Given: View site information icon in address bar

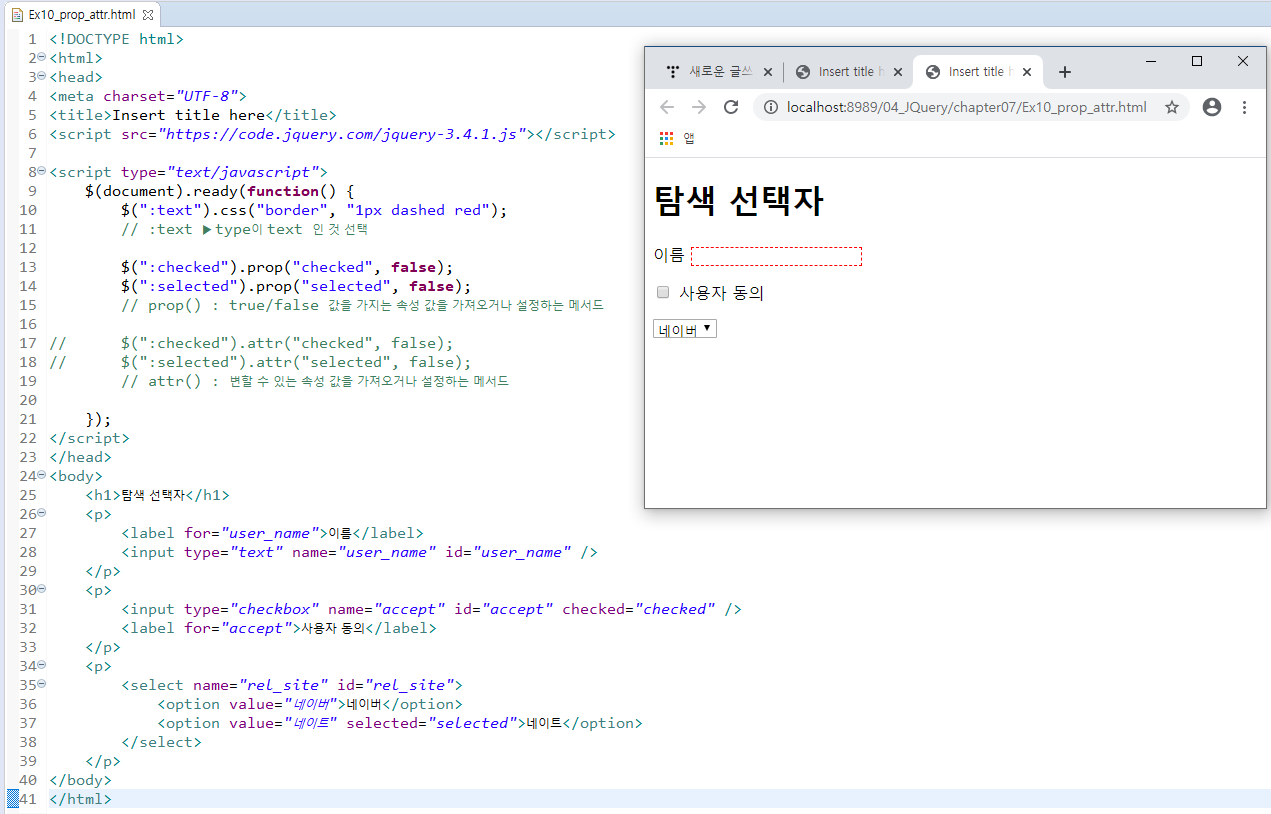Looking at the screenshot, I should pyautogui.click(x=770, y=107).
